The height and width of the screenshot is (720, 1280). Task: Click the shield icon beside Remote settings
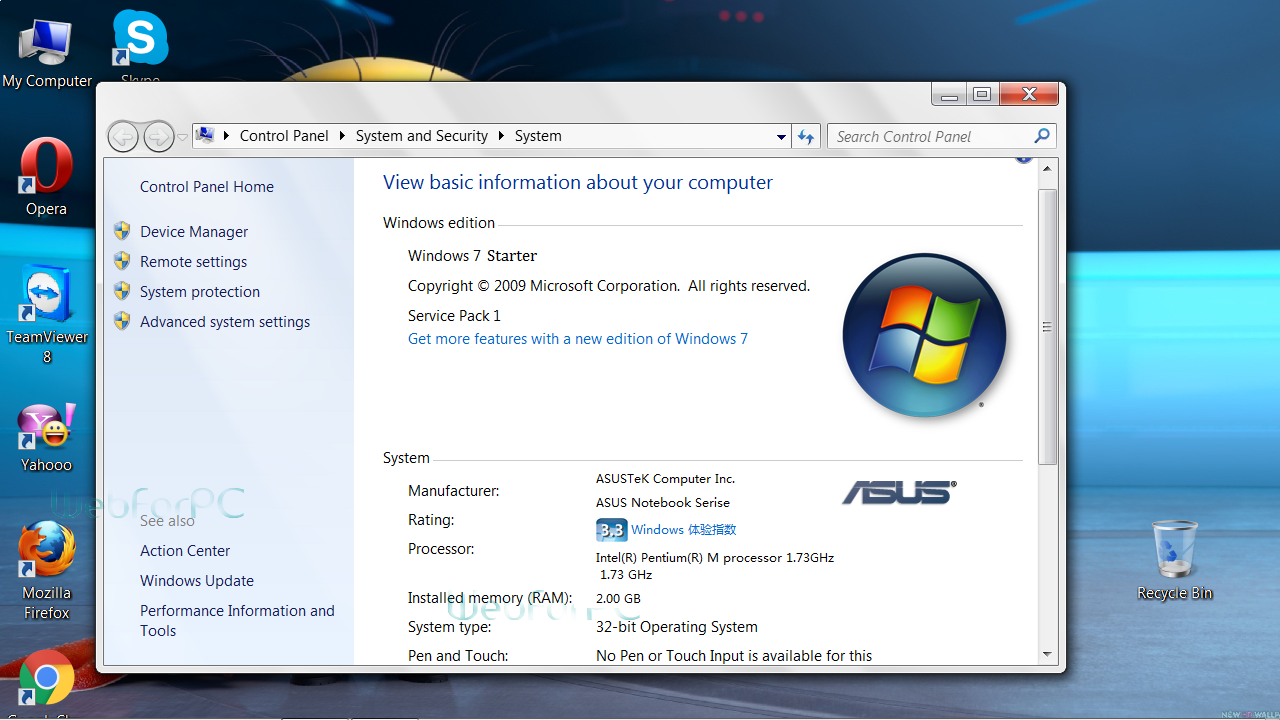122,261
